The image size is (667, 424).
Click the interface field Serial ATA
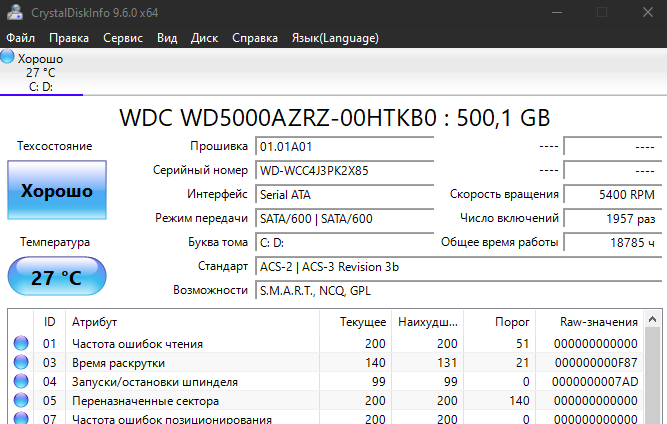pos(345,194)
